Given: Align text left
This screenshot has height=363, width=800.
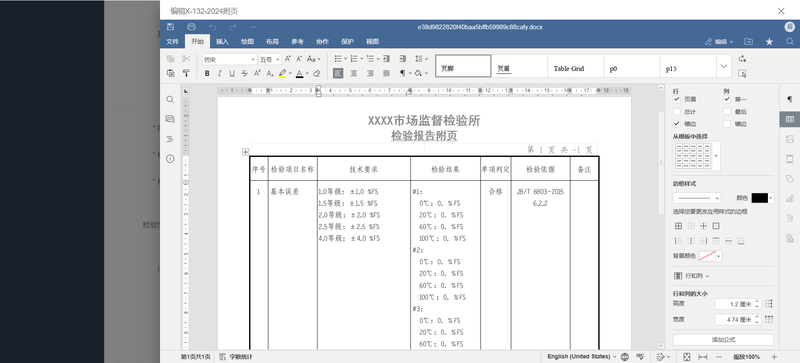Looking at the screenshot, I should pyautogui.click(x=338, y=74).
